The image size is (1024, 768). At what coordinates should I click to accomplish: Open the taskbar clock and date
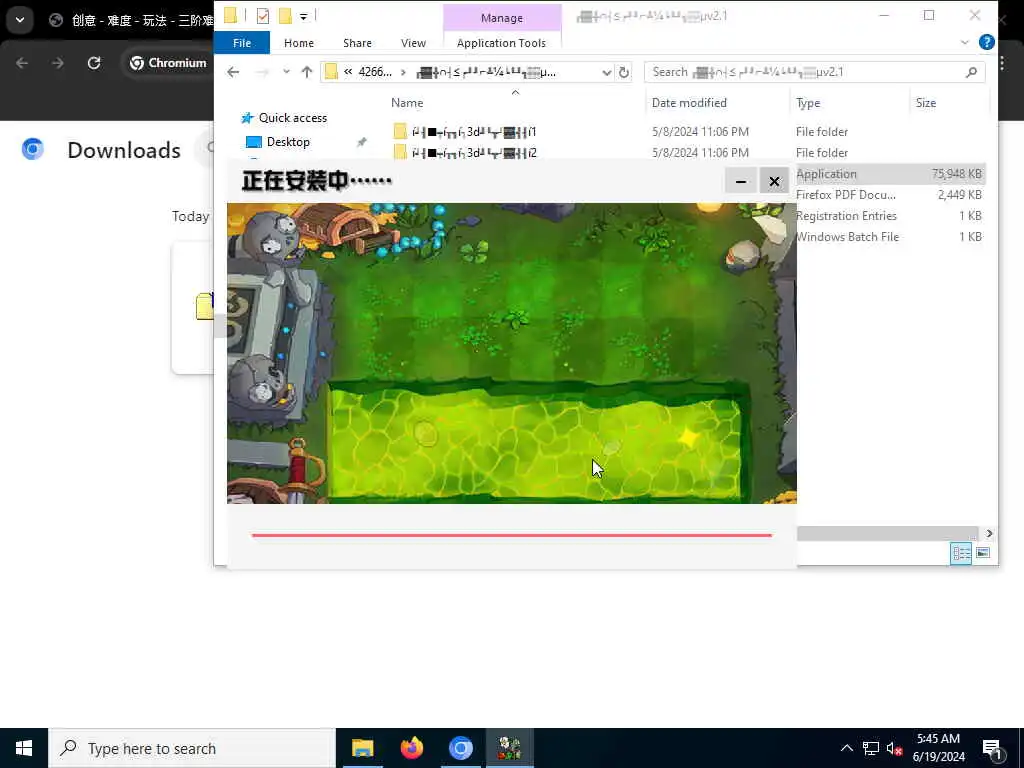pyautogui.click(x=938, y=748)
